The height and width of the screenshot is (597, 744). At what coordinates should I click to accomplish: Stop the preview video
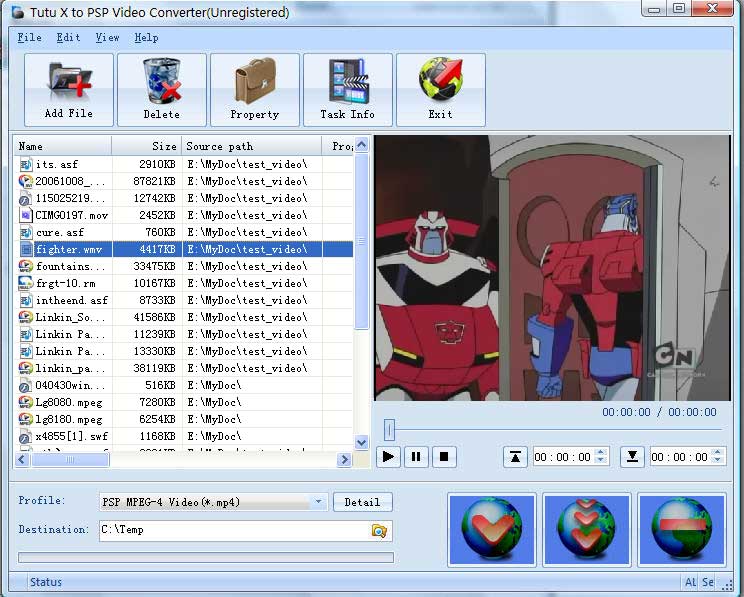point(444,457)
